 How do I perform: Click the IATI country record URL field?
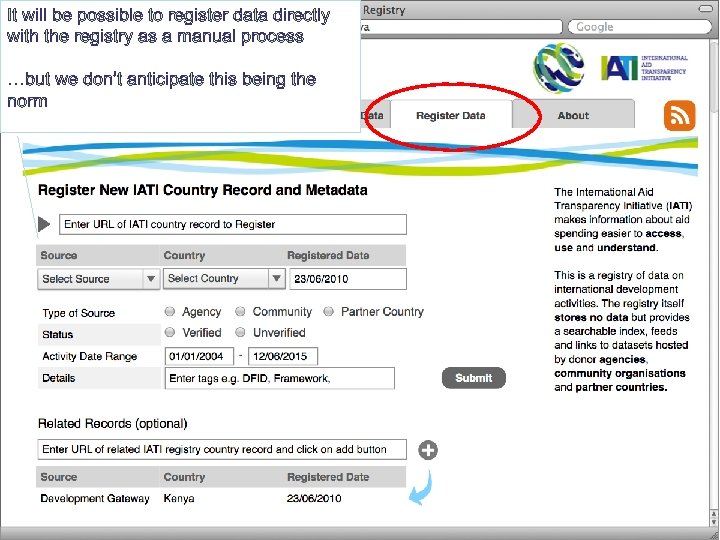click(x=233, y=225)
